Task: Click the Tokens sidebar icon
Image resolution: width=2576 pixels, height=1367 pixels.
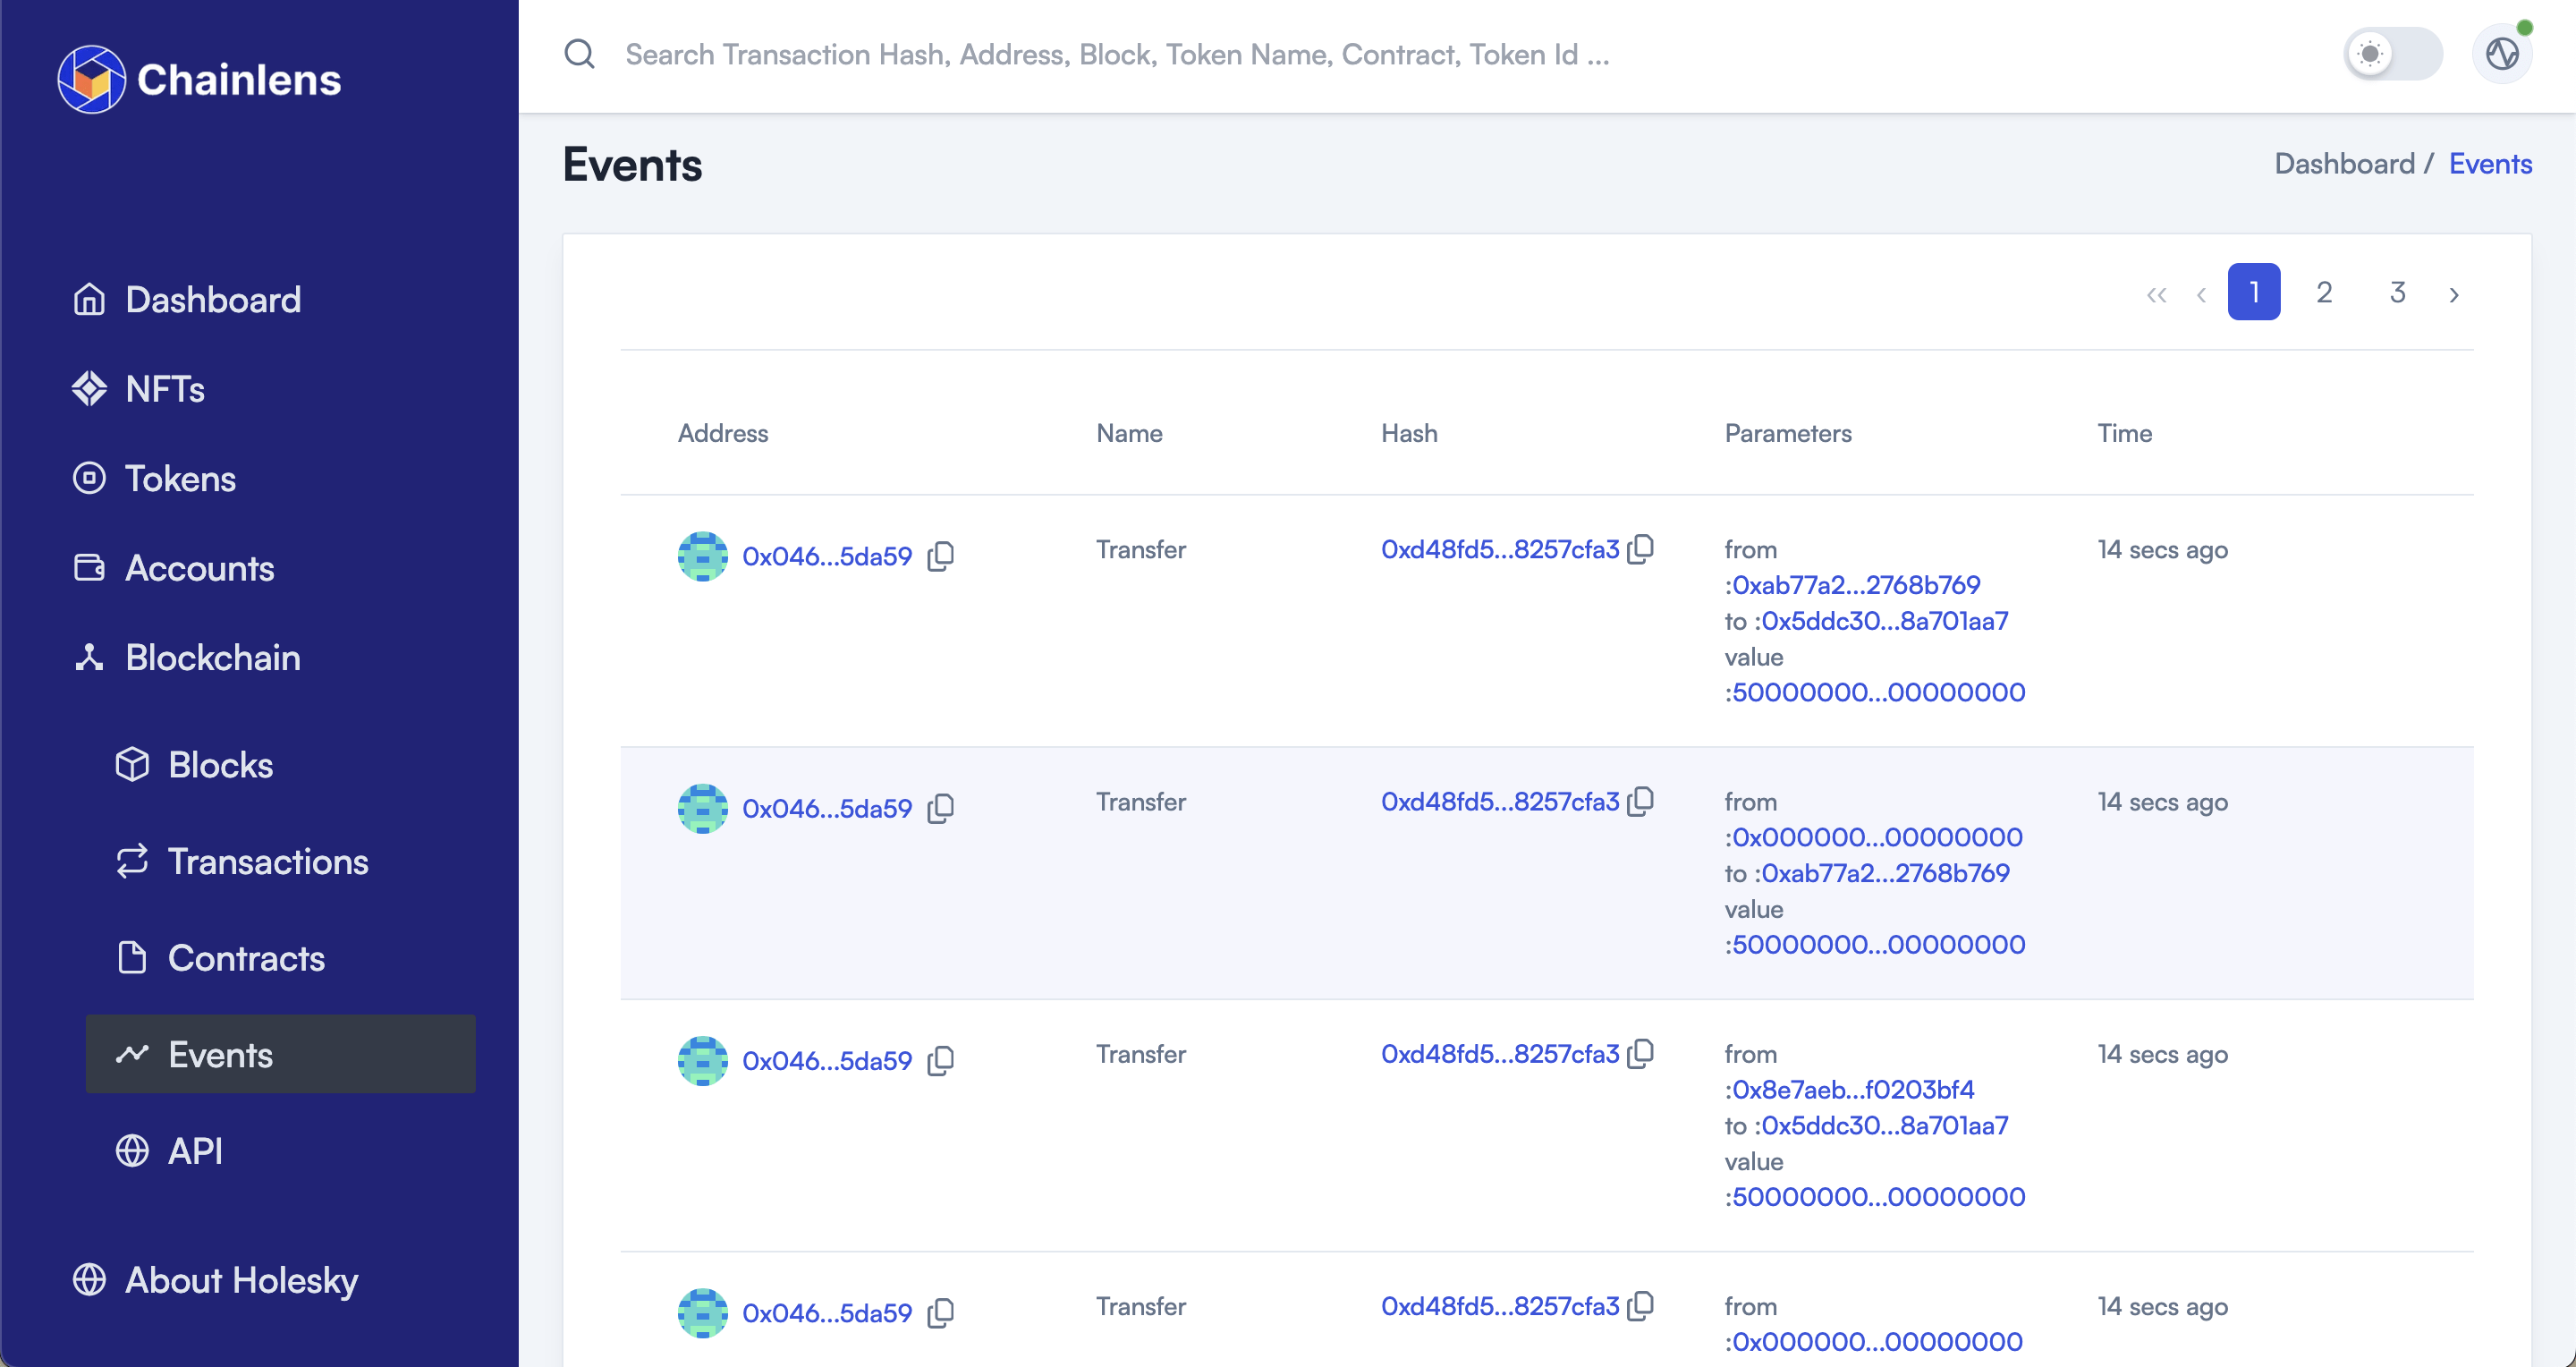Action: click(x=88, y=478)
